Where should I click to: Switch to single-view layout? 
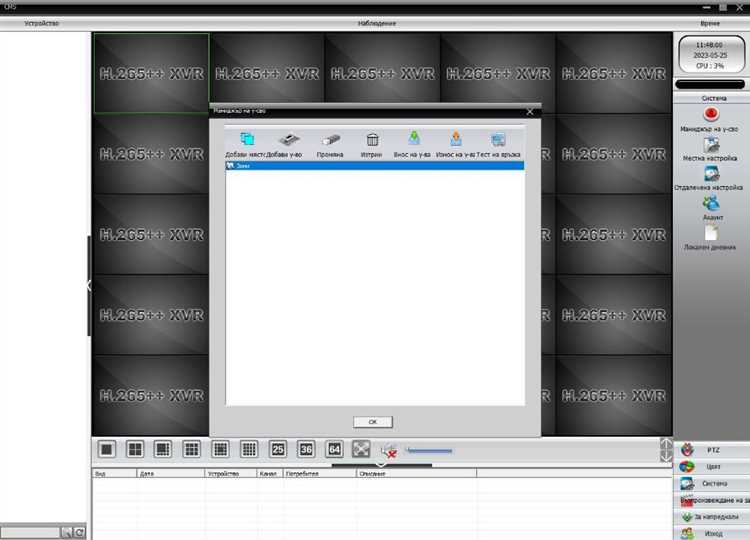107,449
